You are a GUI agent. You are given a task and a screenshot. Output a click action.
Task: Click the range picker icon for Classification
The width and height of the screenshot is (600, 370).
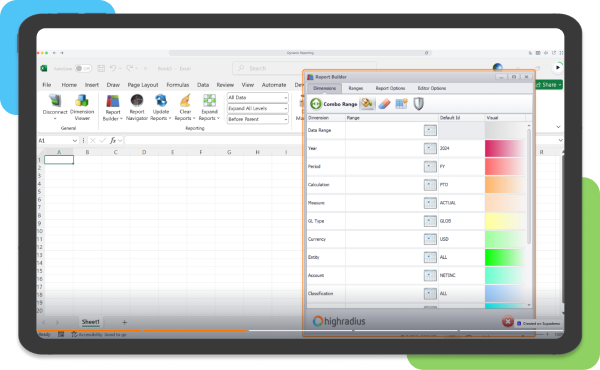pos(430,293)
